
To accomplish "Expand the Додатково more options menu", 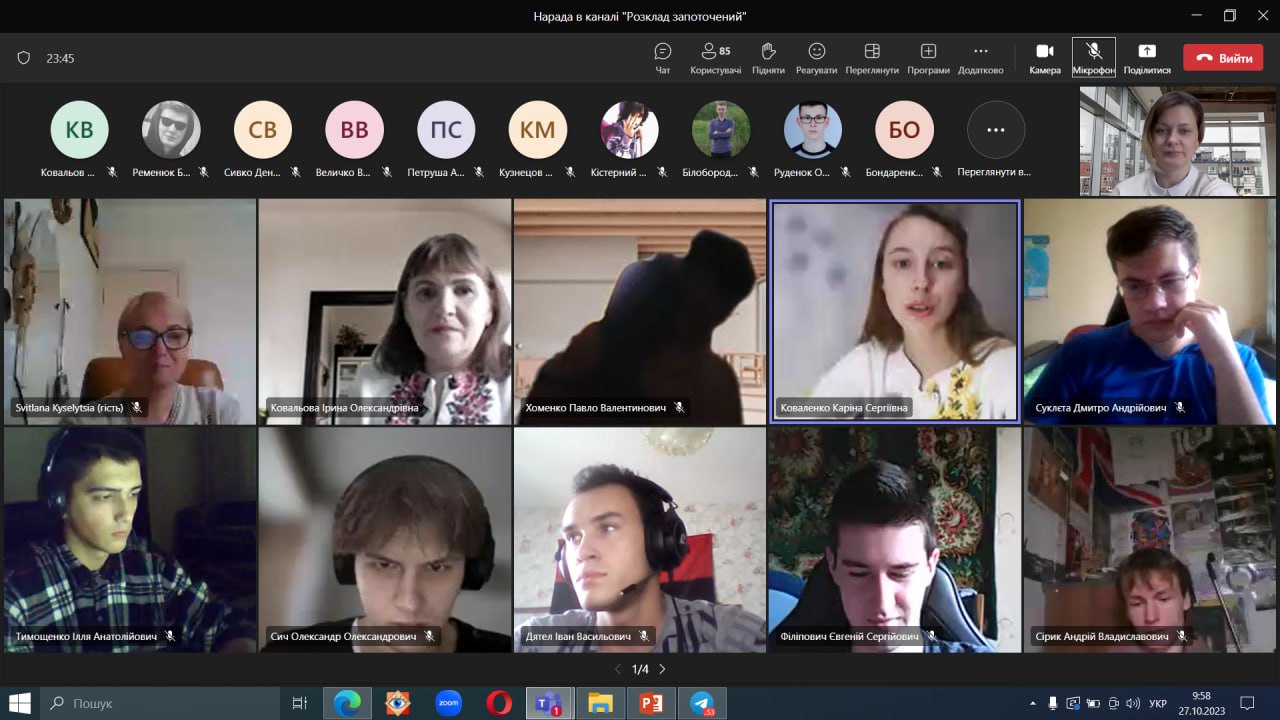I will (980, 57).
